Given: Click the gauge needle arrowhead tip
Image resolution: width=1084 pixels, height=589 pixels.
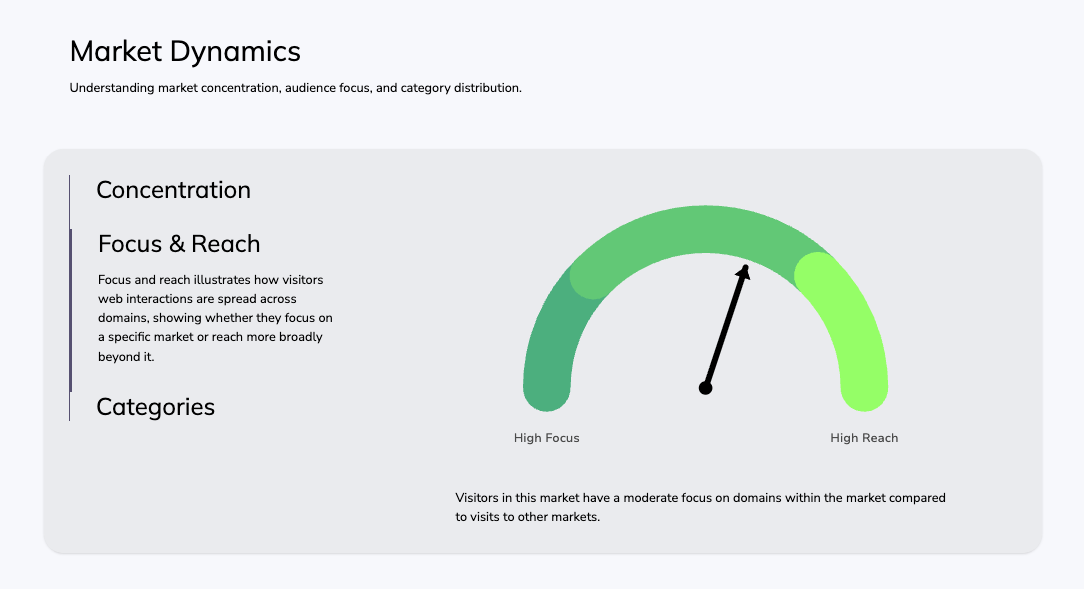Looking at the screenshot, I should click(x=745, y=269).
